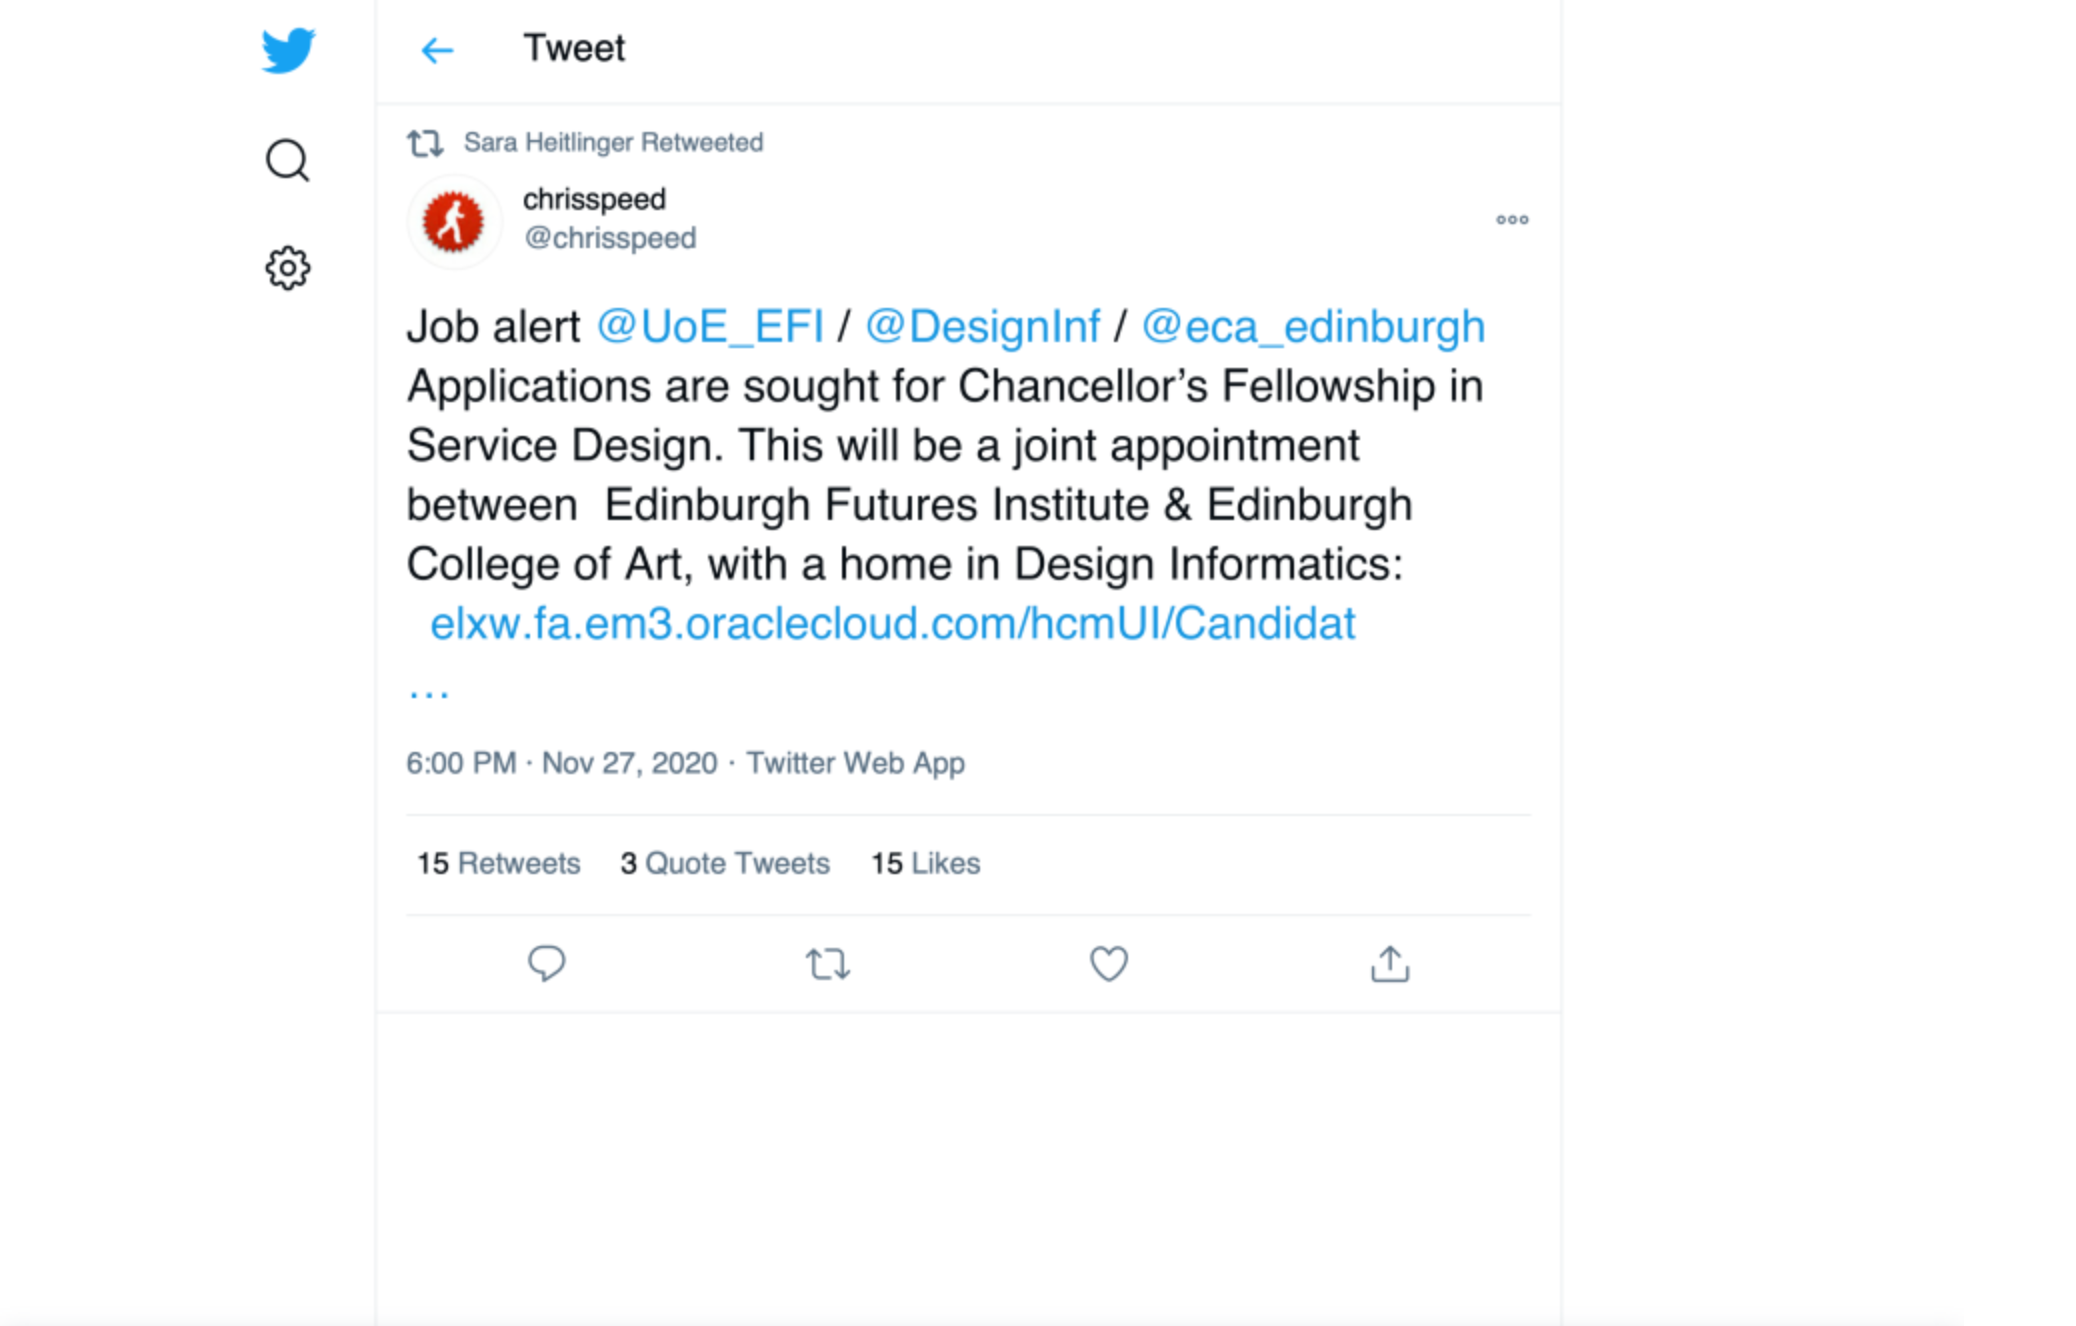2076x1326 pixels.
Task: View the 3 Quote Tweets
Action: (x=725, y=863)
